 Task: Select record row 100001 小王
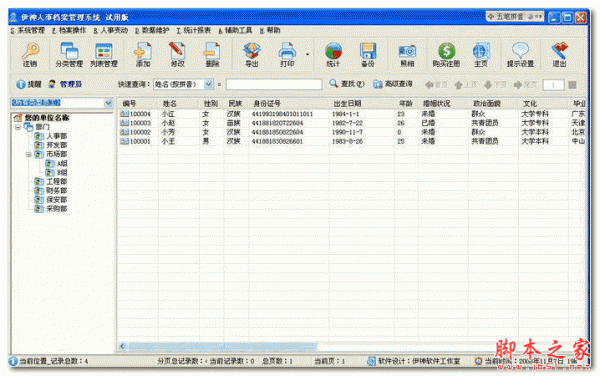tap(351, 142)
